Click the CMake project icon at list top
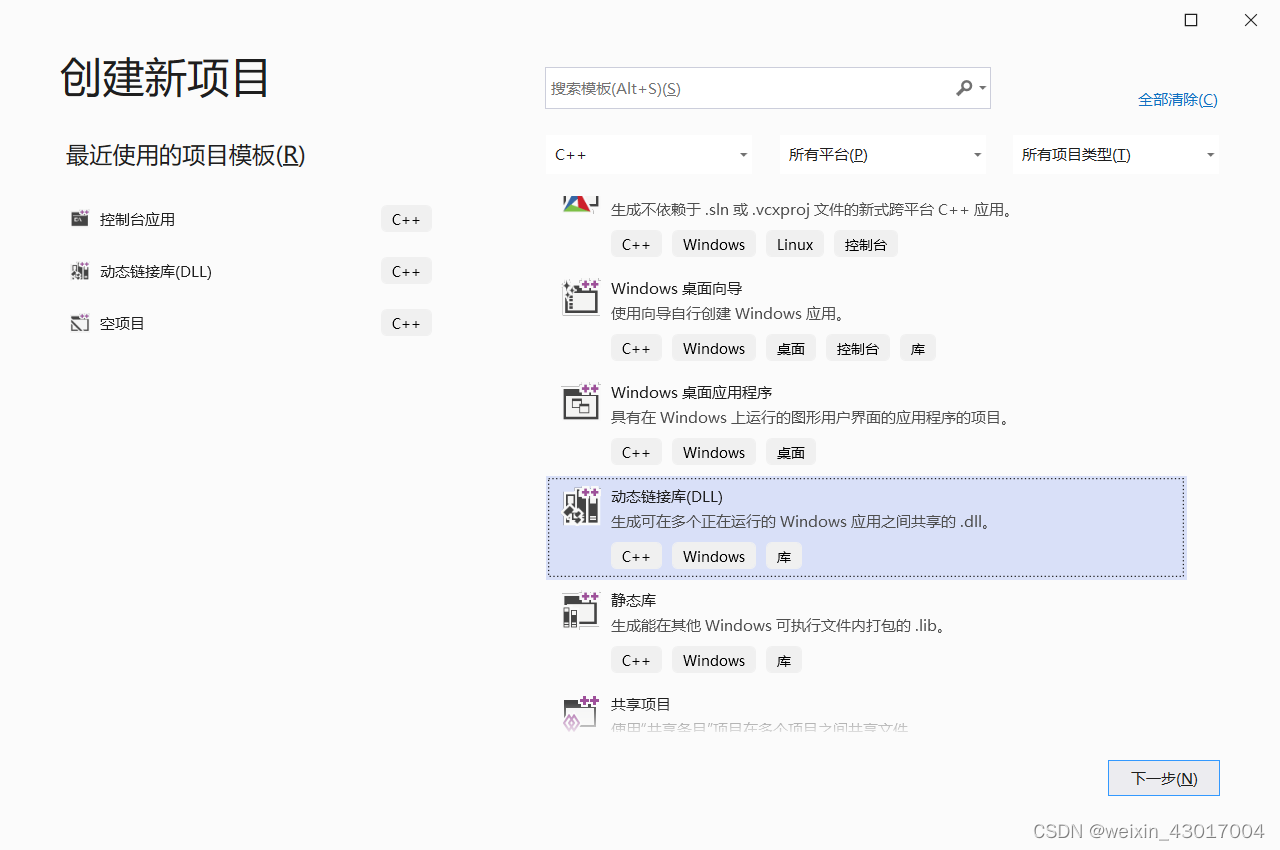 pyautogui.click(x=581, y=203)
